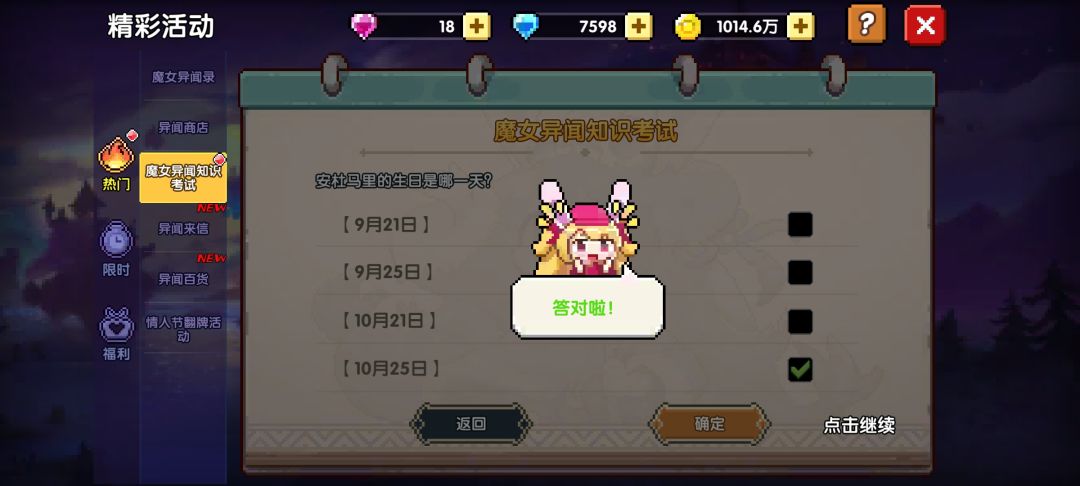Add blue diamonds with plus icon

638,27
